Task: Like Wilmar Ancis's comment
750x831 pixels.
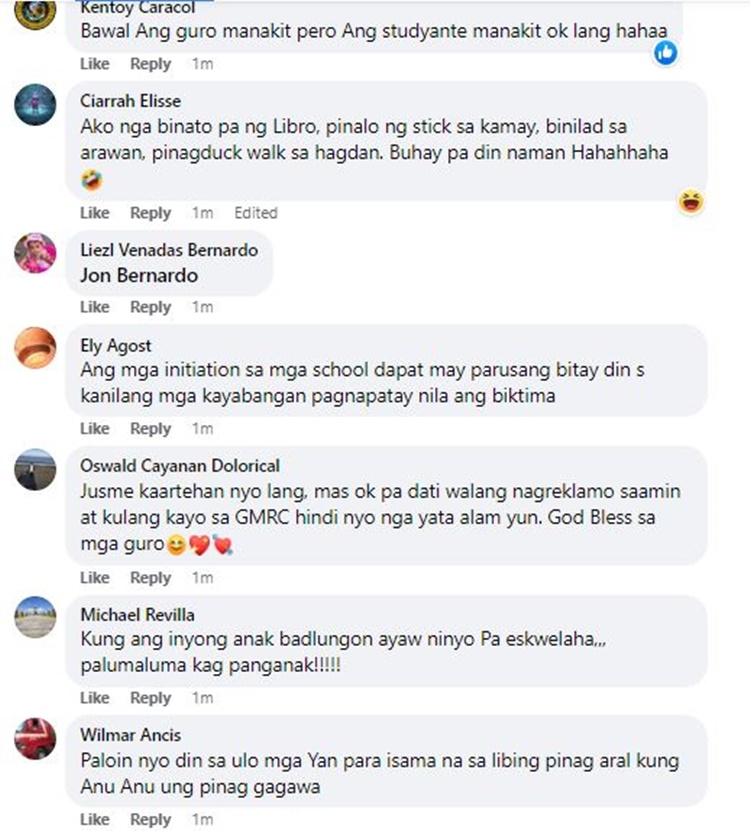Action: [x=95, y=819]
